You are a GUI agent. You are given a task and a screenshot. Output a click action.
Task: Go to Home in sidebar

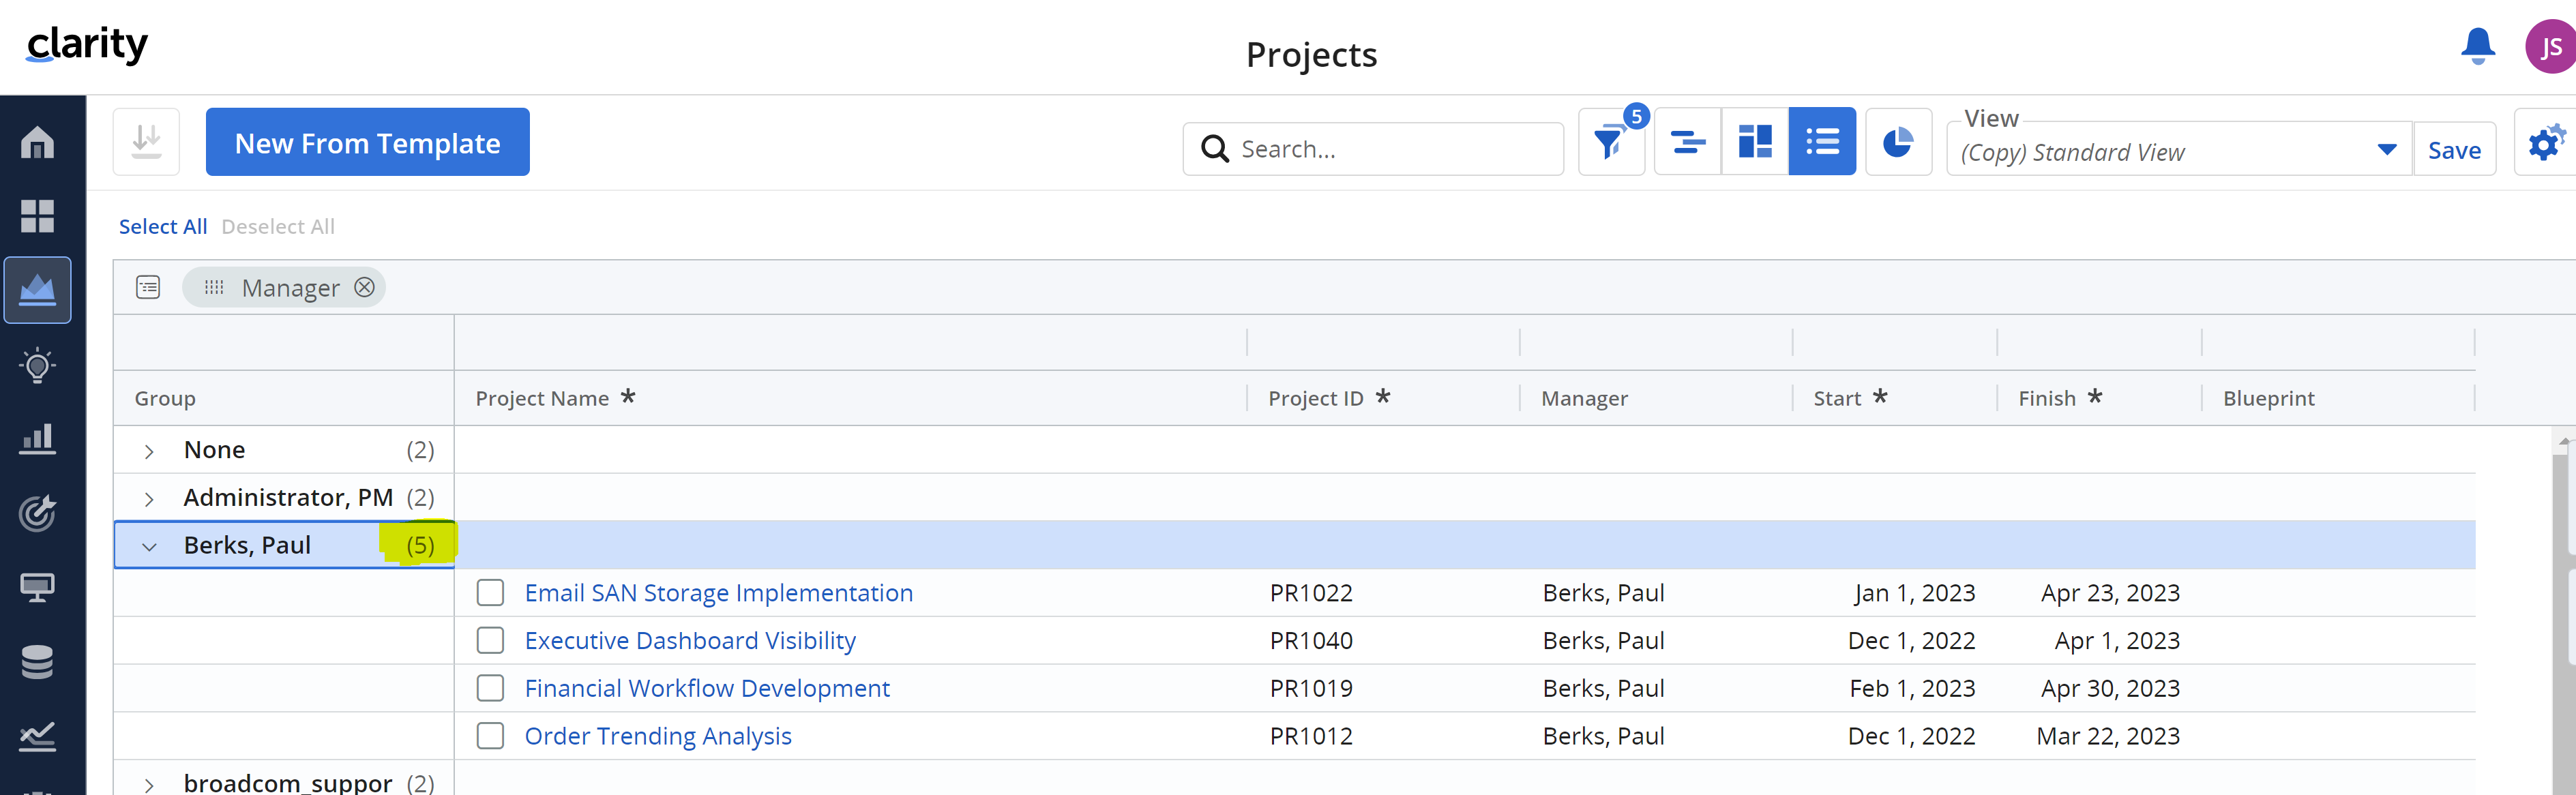[x=38, y=142]
